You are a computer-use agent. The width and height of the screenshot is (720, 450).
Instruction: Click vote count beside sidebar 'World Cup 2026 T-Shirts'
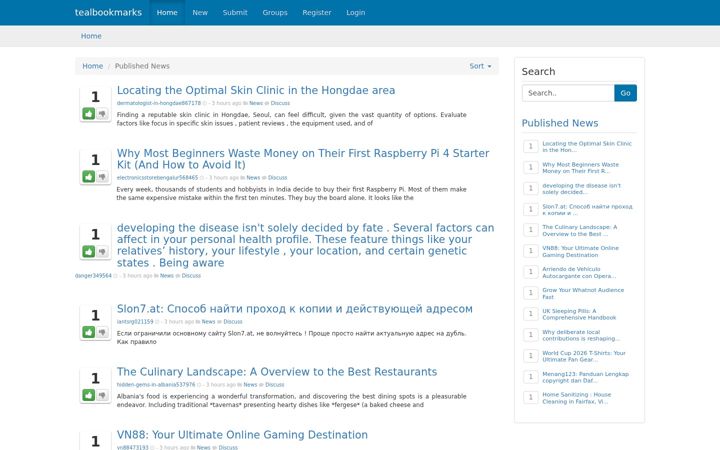tap(531, 356)
